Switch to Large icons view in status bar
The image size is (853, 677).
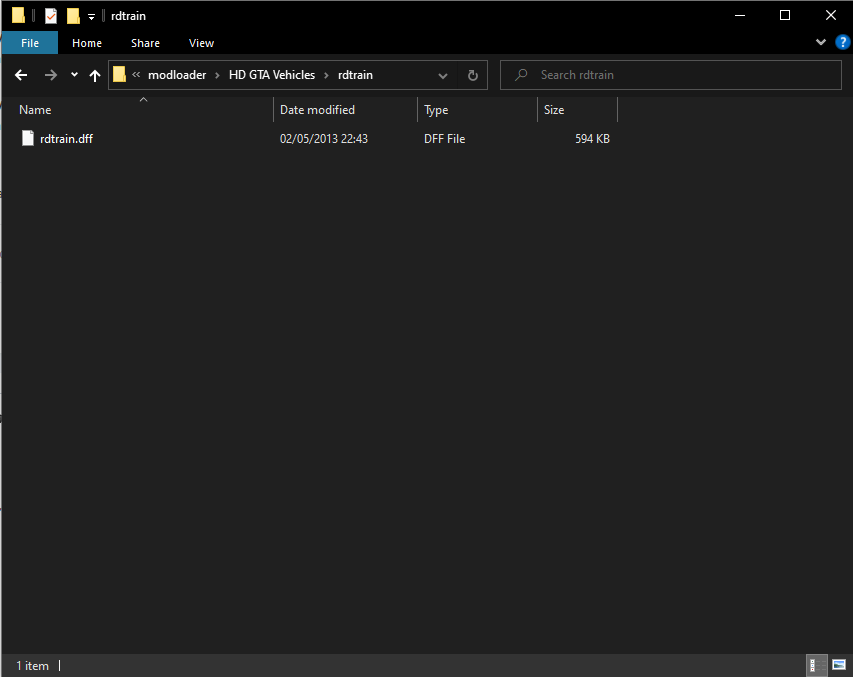[x=839, y=665]
